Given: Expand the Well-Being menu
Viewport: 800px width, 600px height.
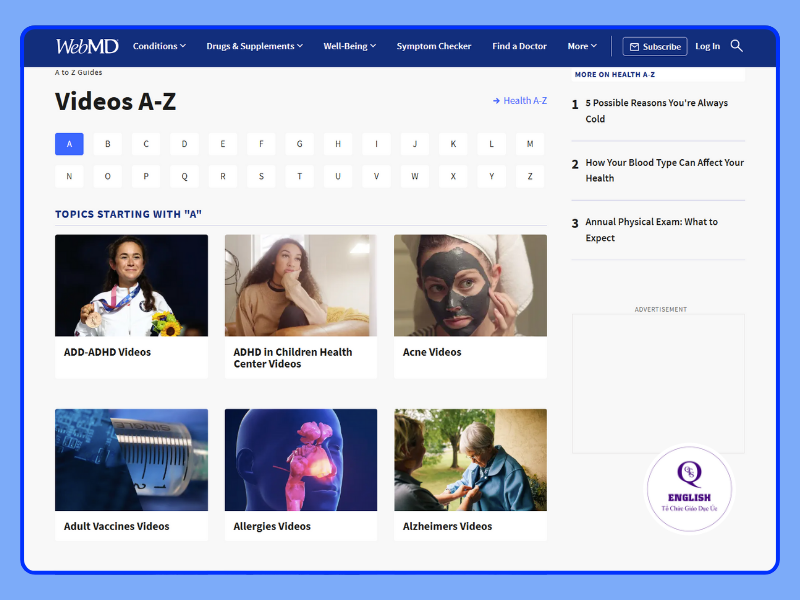Looking at the screenshot, I should point(349,46).
